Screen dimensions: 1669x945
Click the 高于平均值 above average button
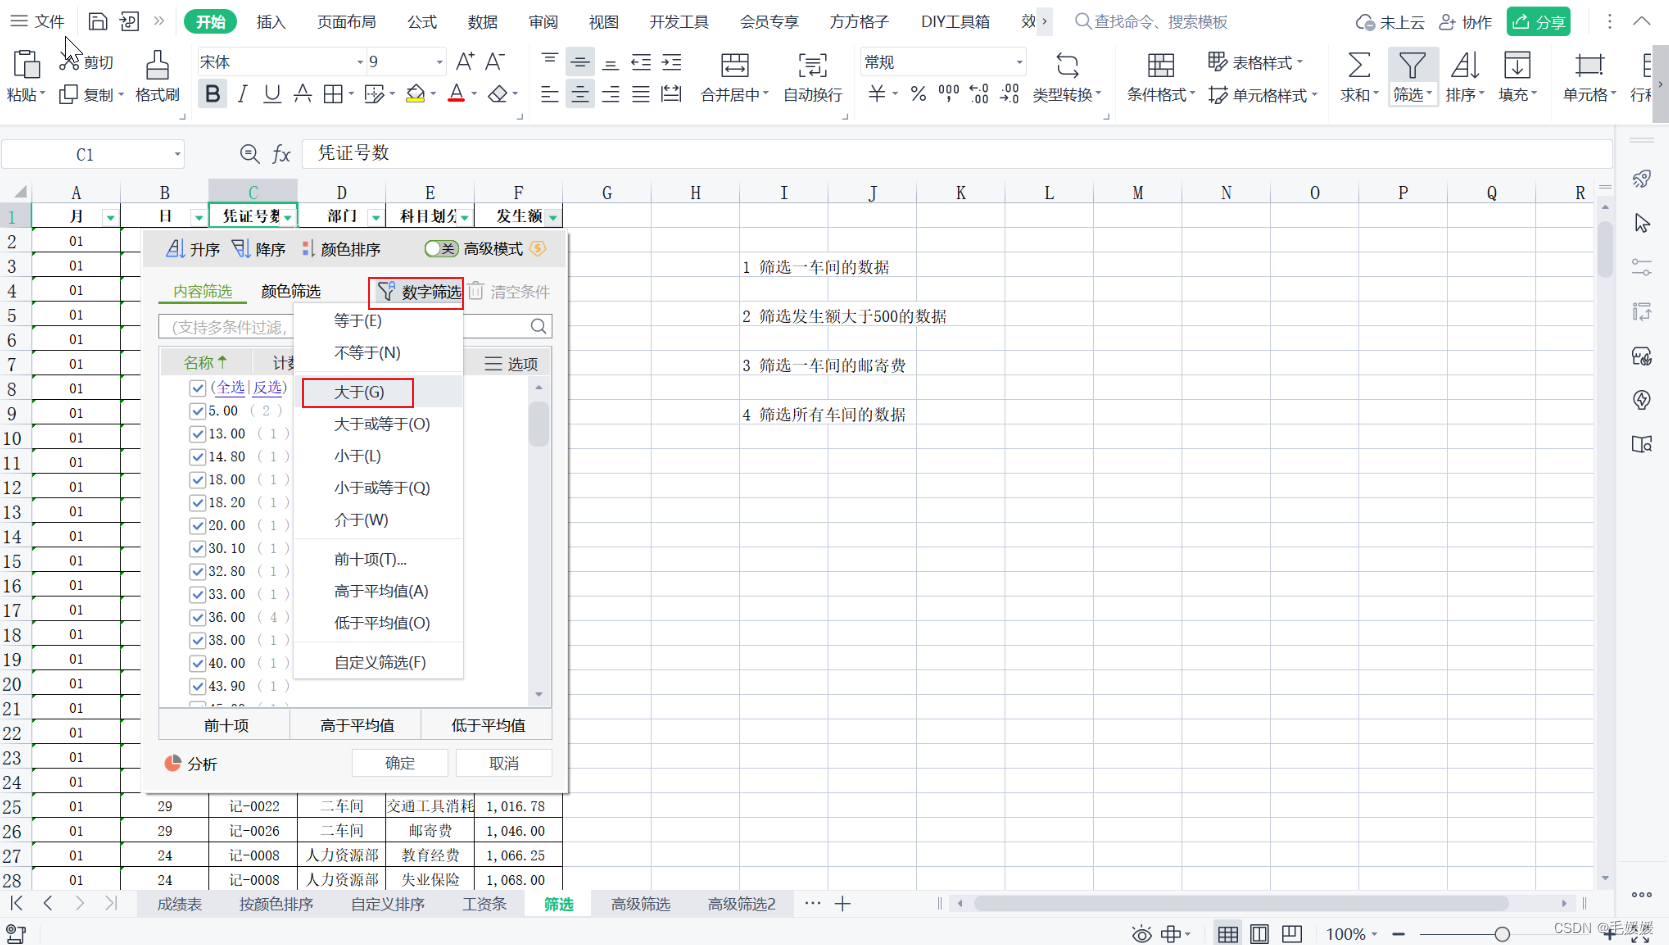point(357,726)
